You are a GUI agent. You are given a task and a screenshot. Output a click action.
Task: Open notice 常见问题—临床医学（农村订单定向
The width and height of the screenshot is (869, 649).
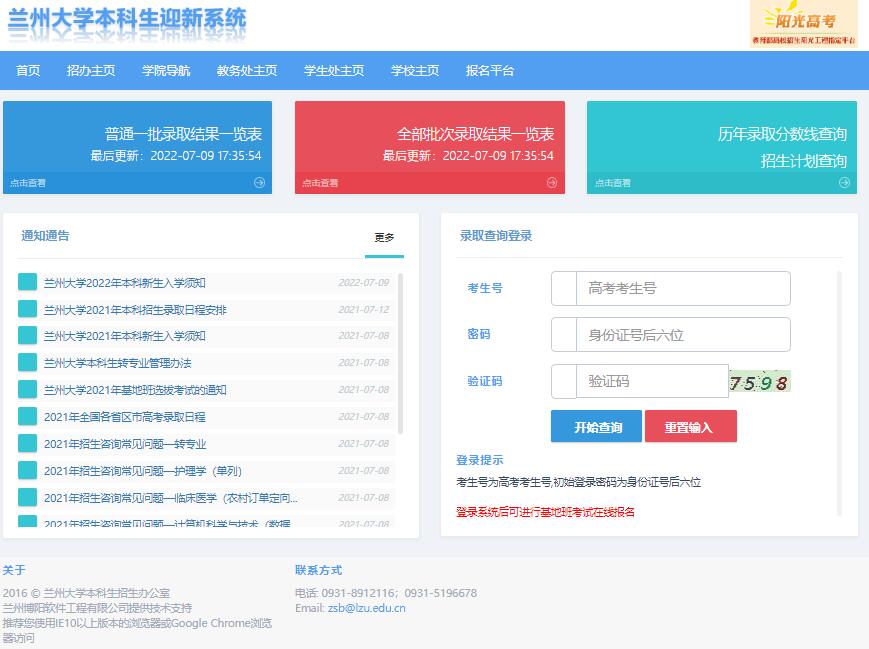point(171,498)
